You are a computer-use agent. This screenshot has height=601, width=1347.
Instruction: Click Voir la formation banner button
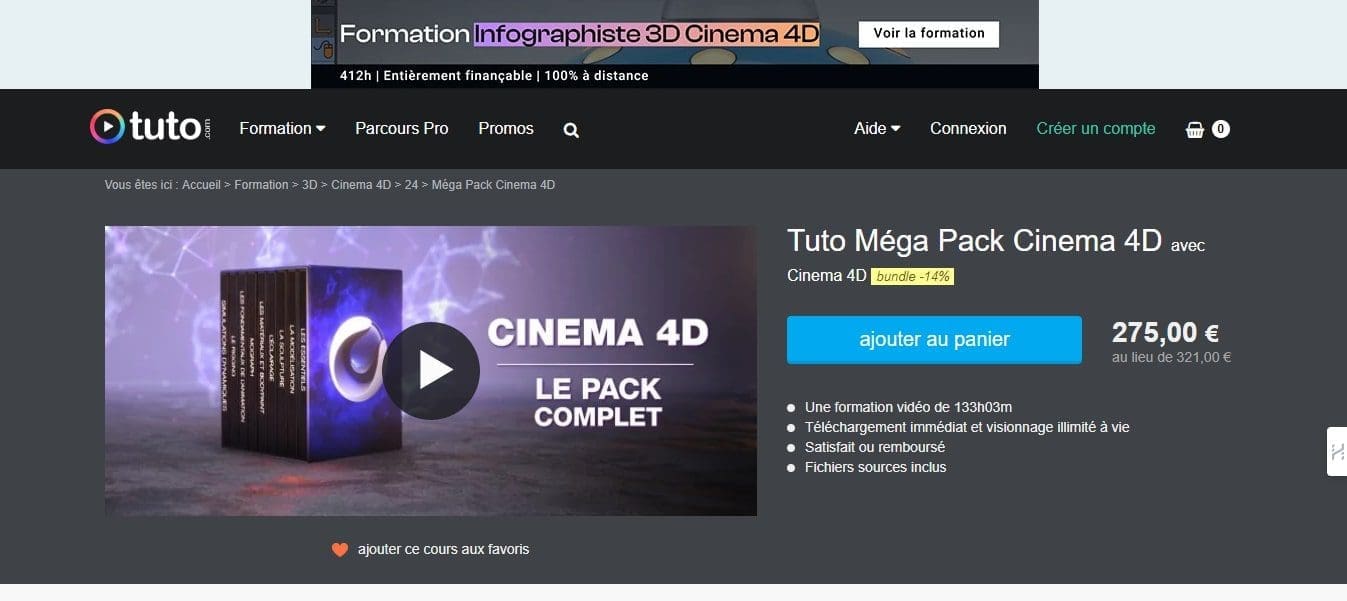pos(929,33)
